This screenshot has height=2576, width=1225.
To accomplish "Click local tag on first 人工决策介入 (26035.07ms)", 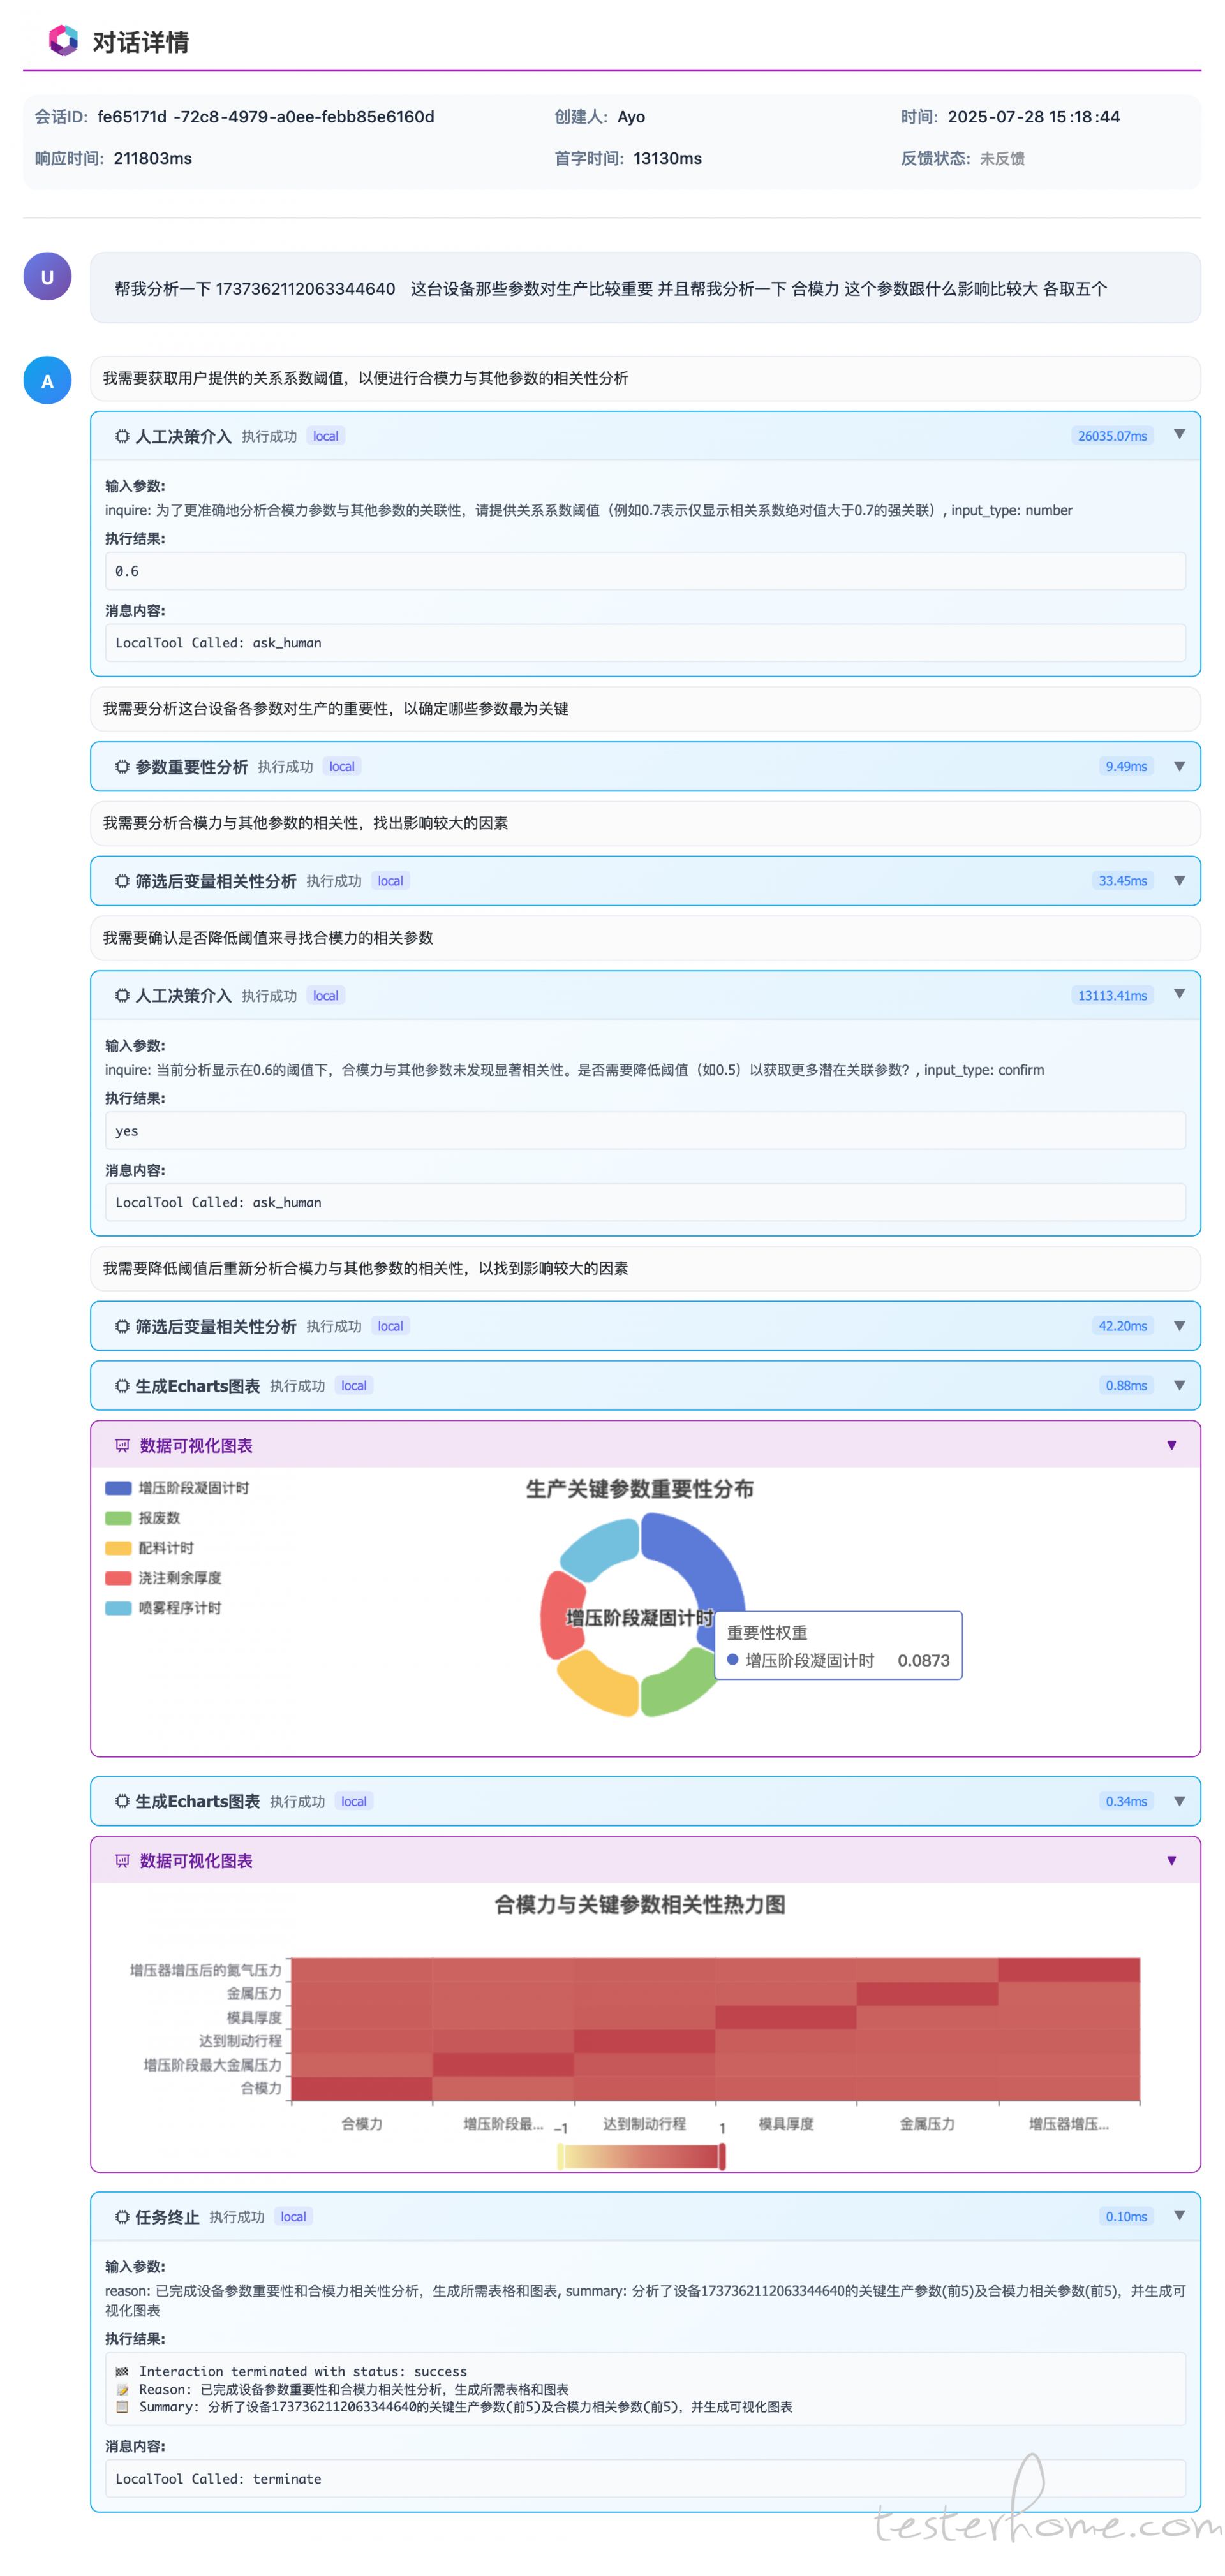I will coord(325,437).
